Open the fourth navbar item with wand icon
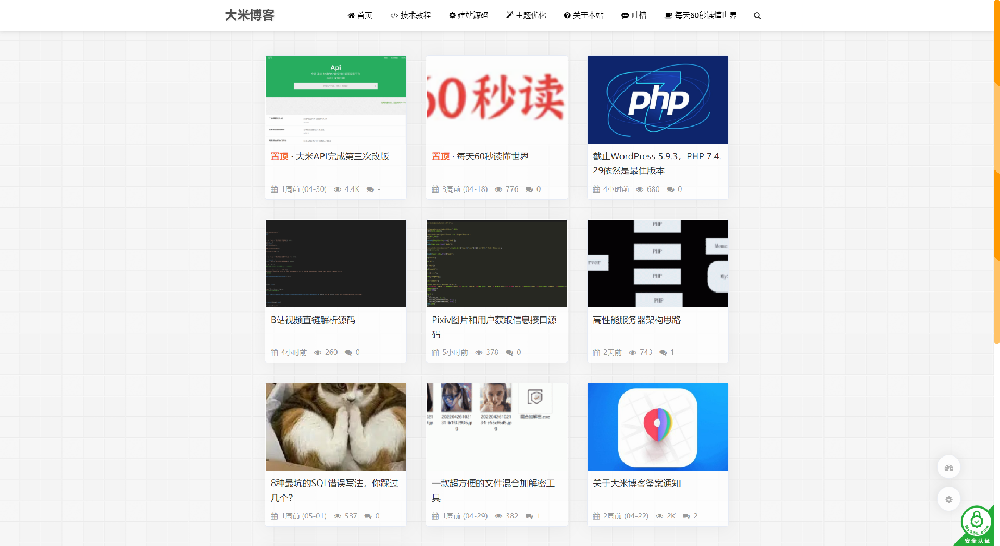 pyautogui.click(x=526, y=16)
